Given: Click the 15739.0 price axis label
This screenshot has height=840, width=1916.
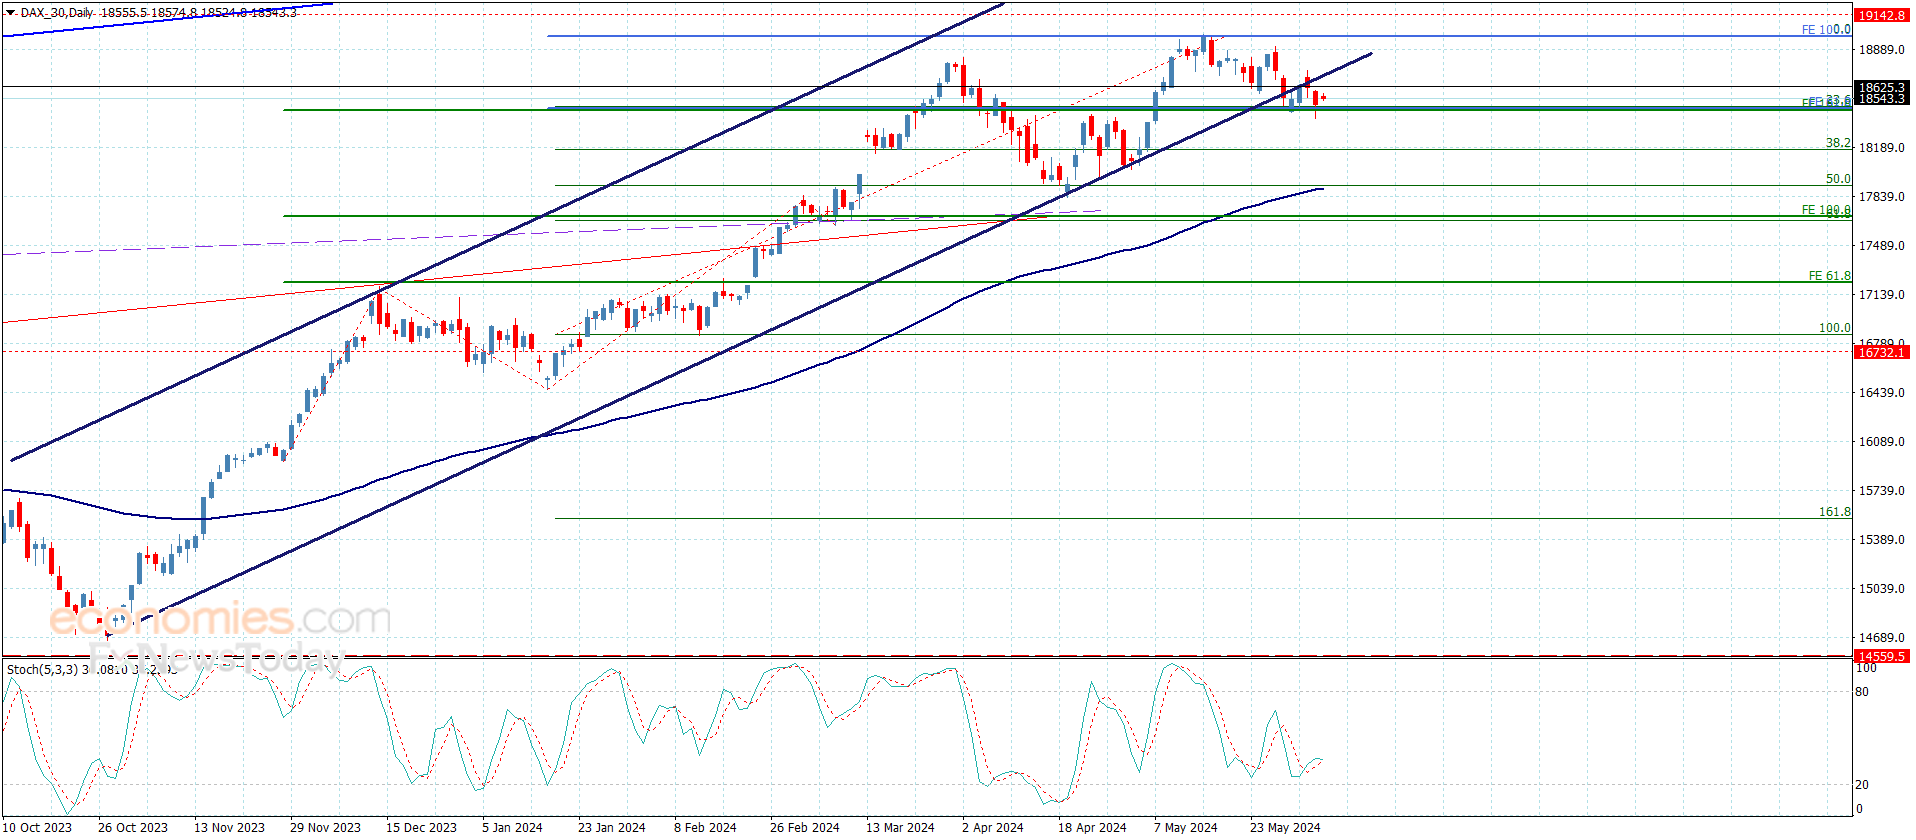Looking at the screenshot, I should coord(1881,491).
